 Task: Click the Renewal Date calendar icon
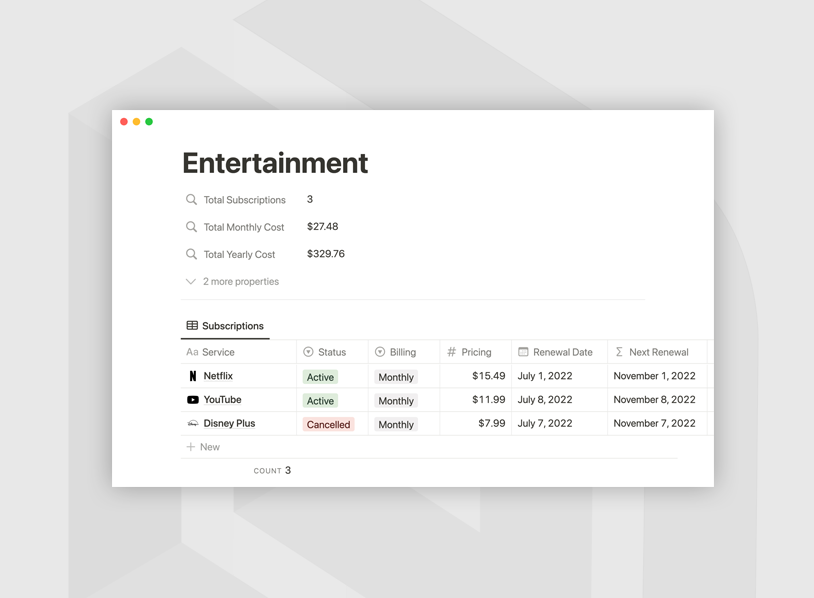[523, 352]
